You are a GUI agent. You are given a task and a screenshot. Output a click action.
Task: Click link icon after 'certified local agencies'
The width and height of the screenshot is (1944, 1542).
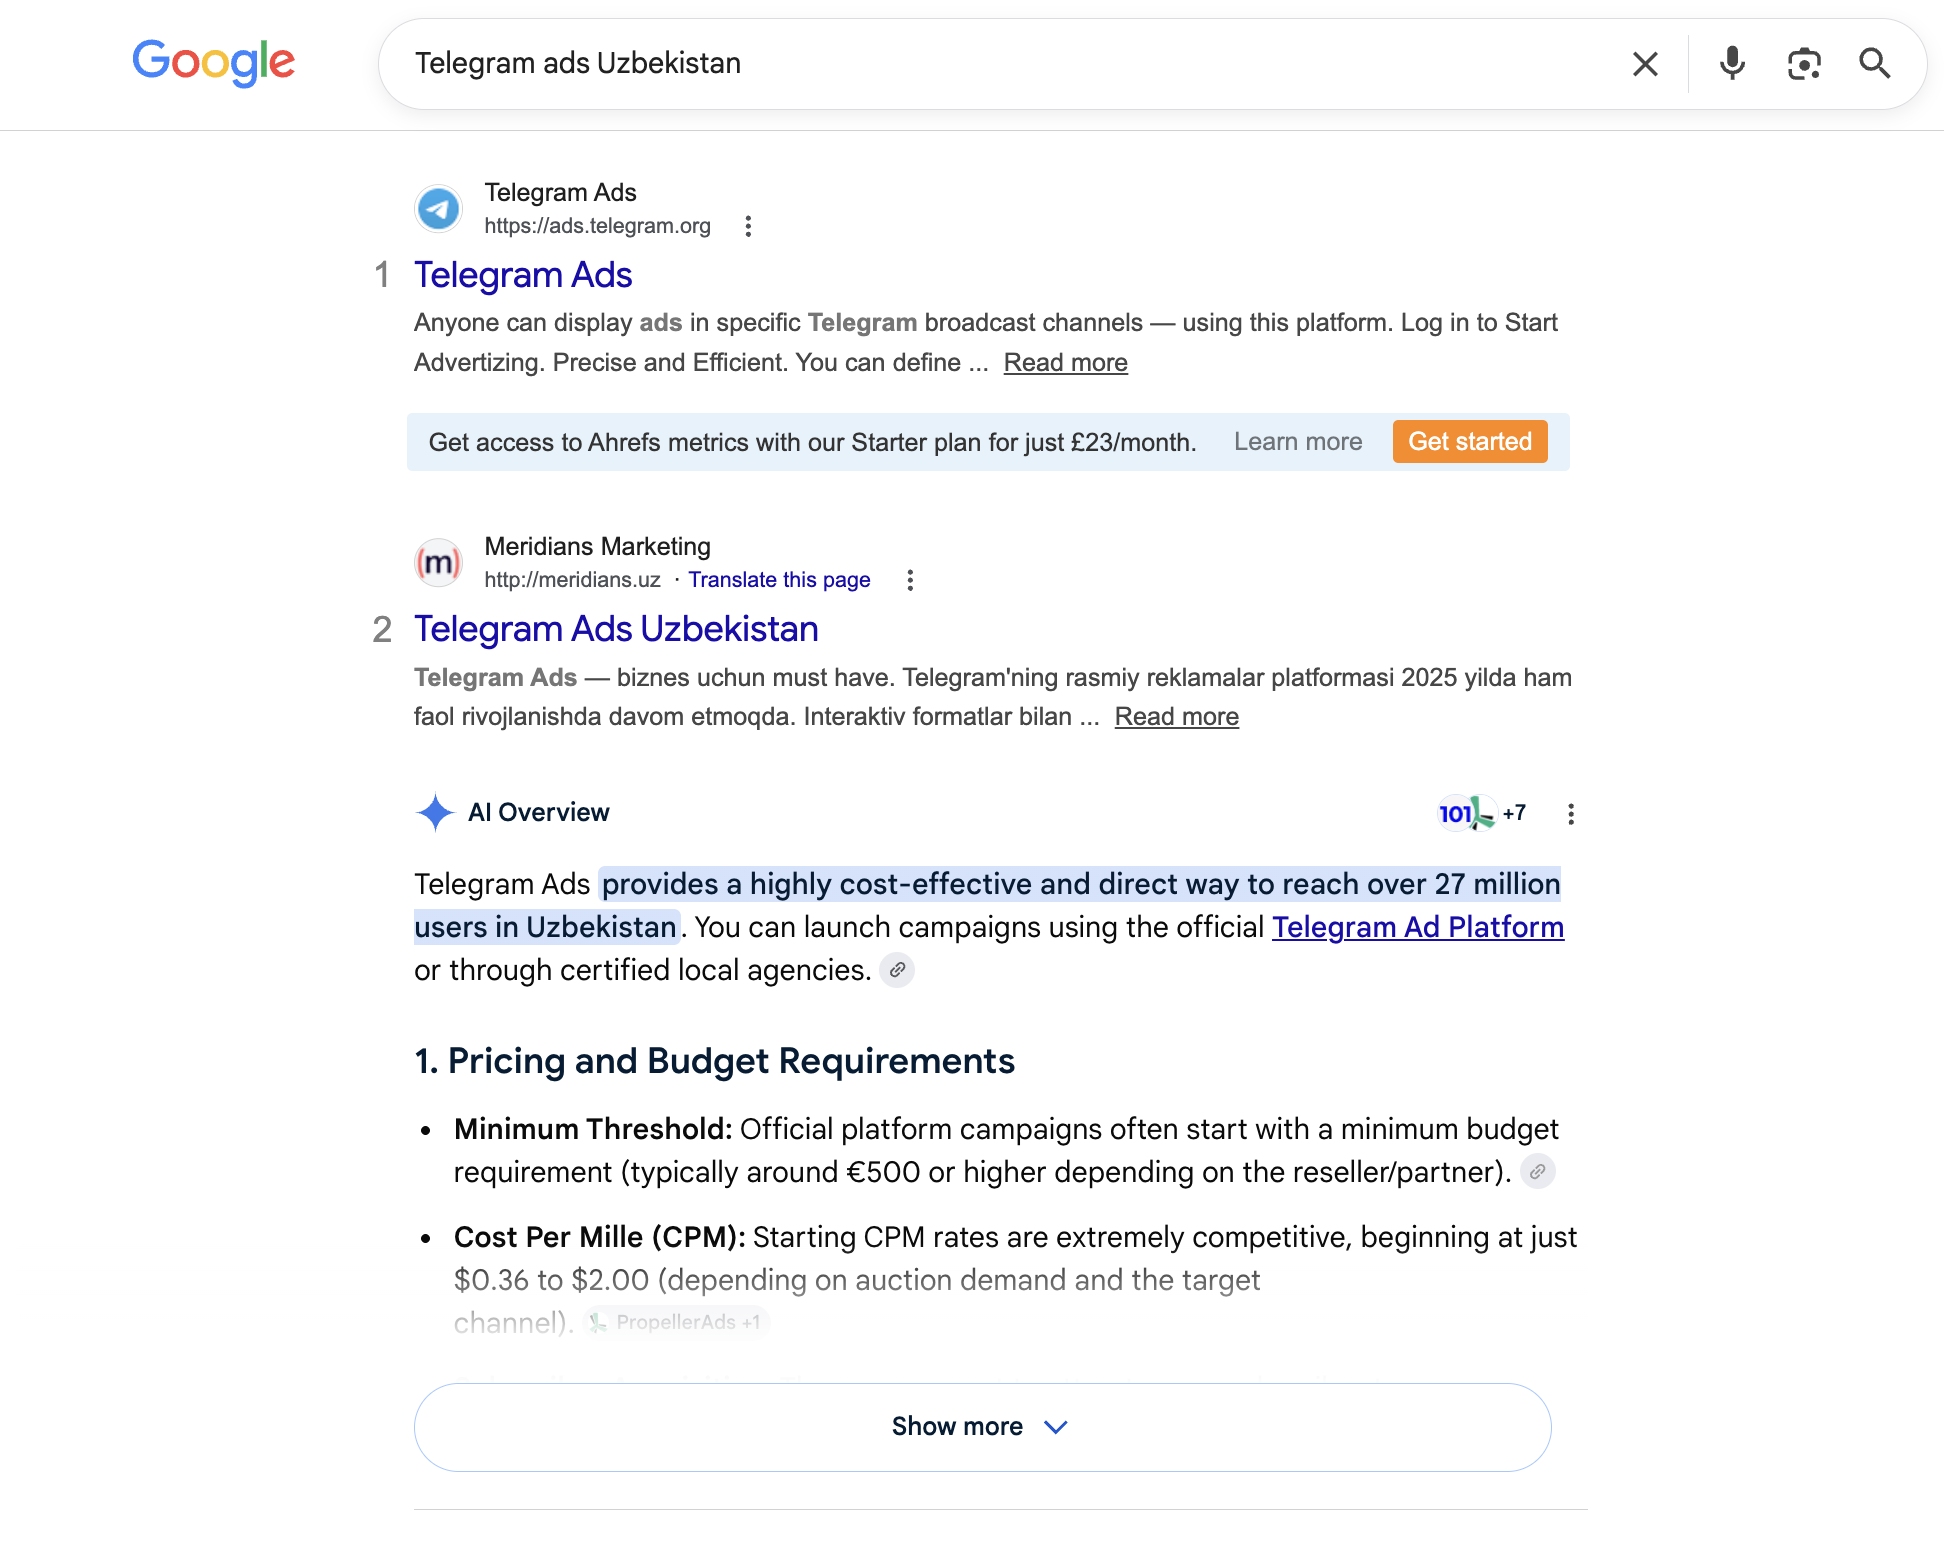(x=897, y=970)
